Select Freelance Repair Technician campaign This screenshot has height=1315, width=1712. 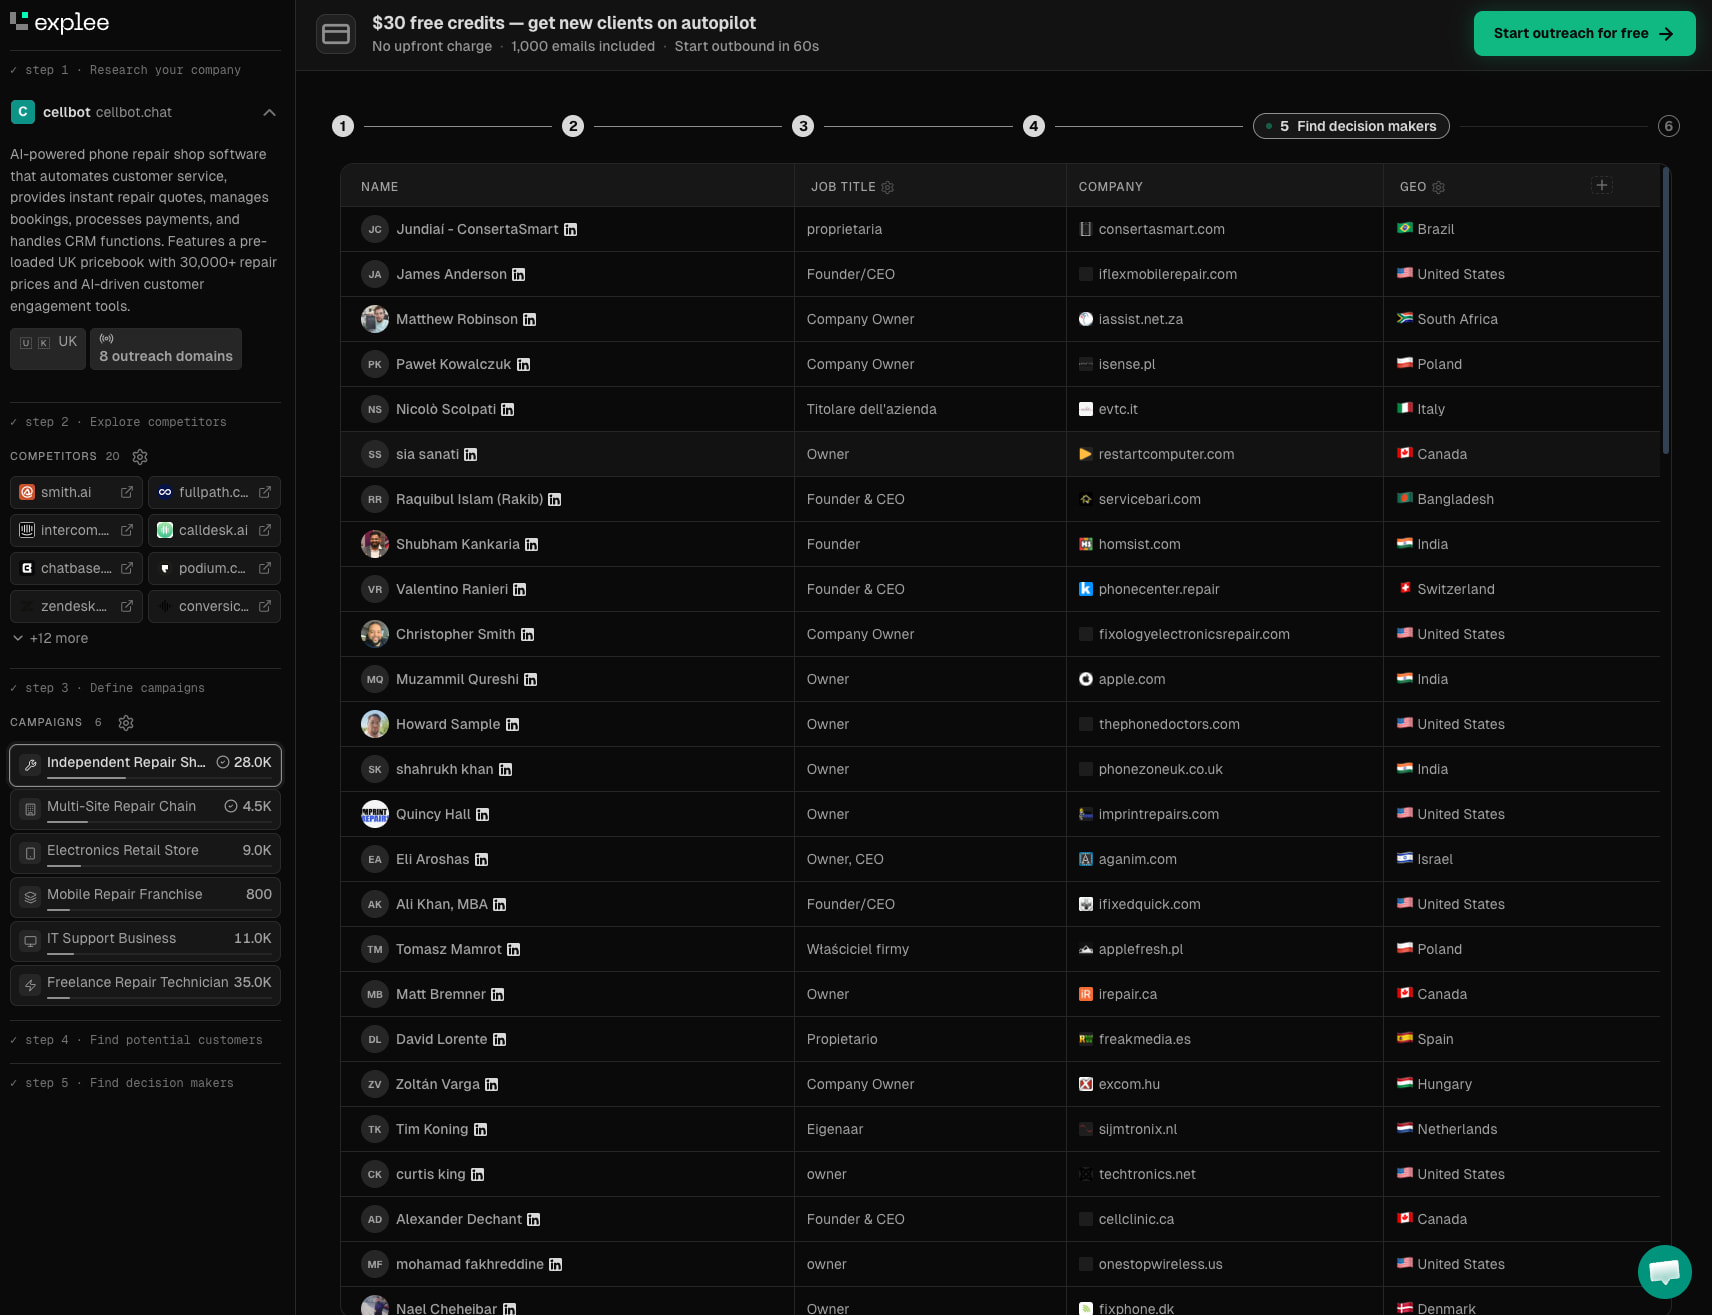coord(146,985)
